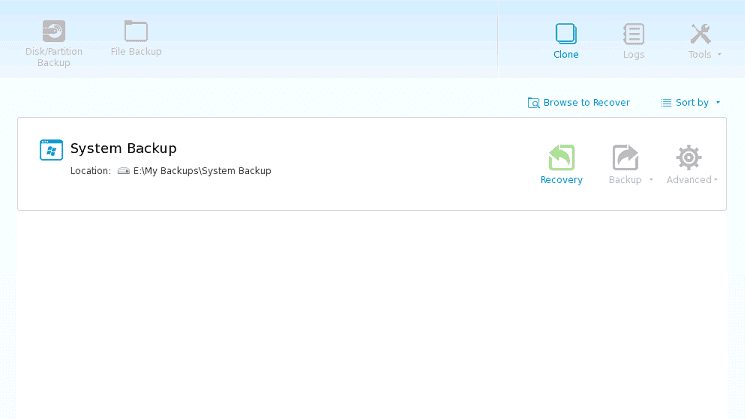745x419 pixels.
Task: Click the Browse to Recover folder icon
Action: (534, 103)
